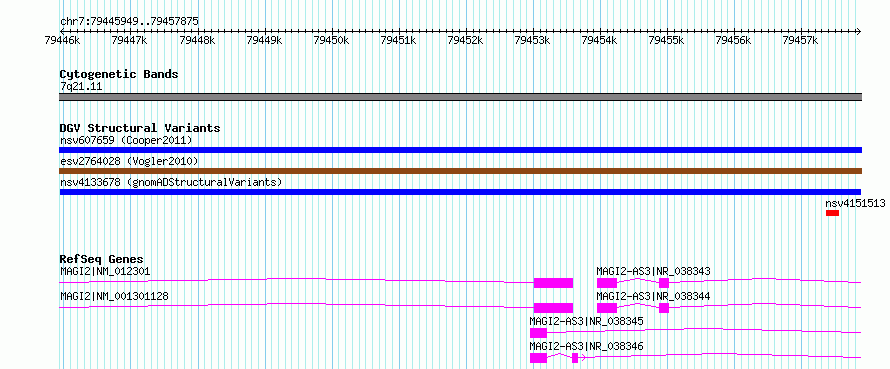Open the MAGI2-AS3|NR_038346 transcript label

point(586,346)
